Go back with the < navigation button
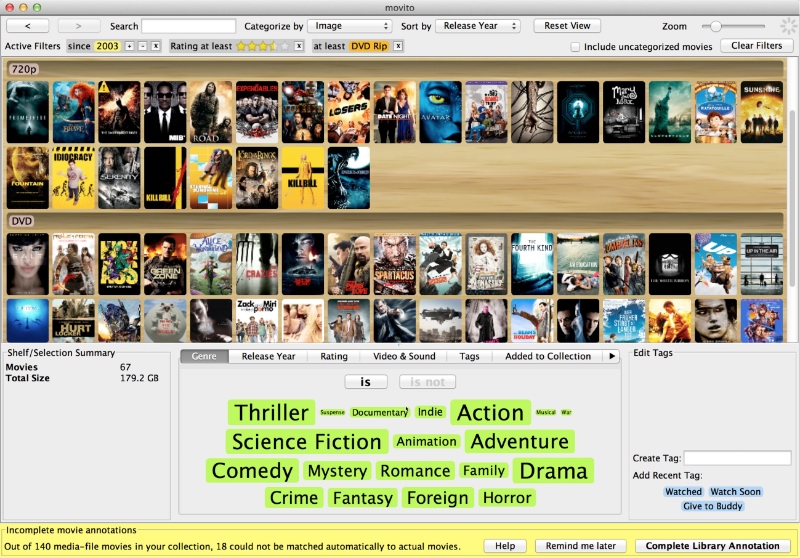 (x=28, y=26)
